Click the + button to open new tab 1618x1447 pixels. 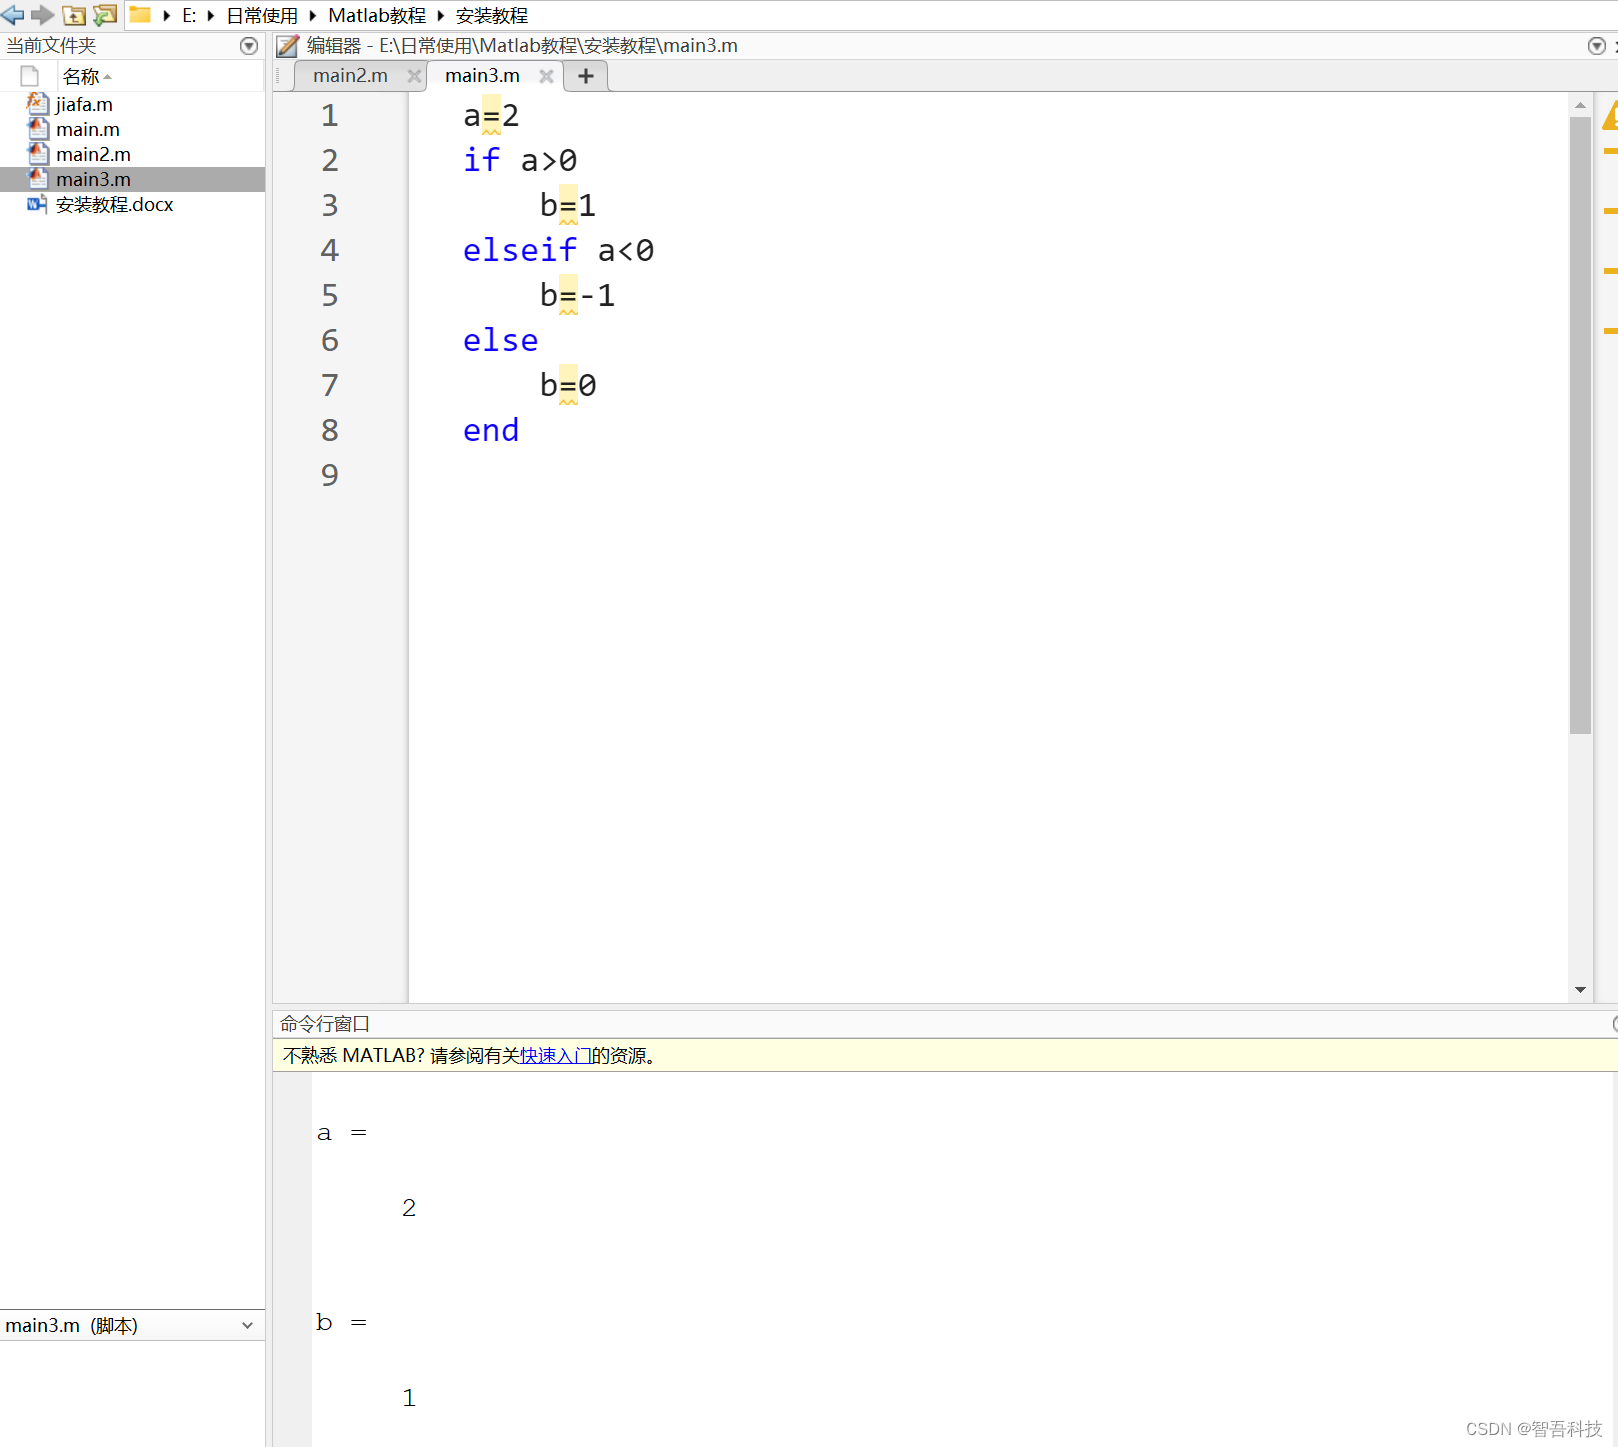(585, 75)
